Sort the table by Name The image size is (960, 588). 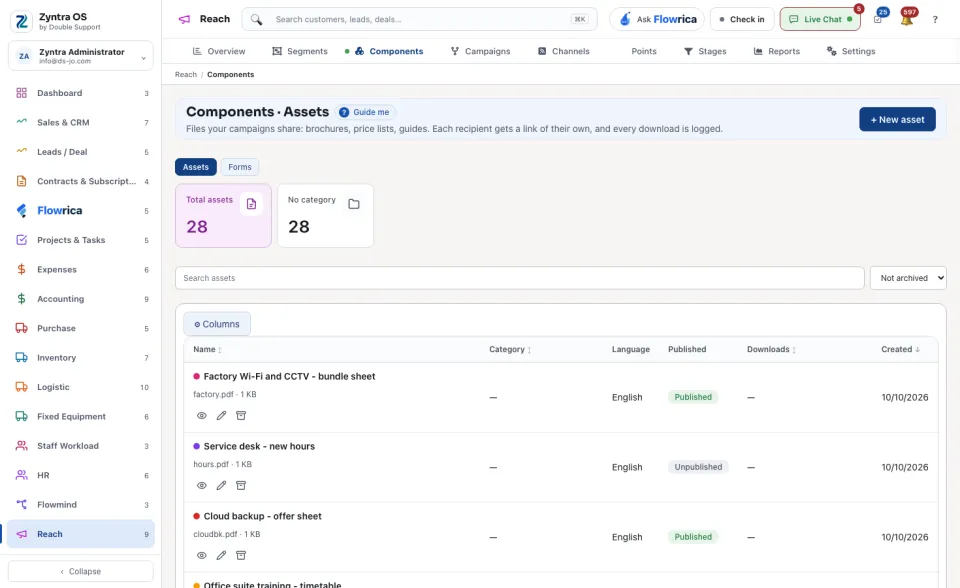pyautogui.click(x=207, y=349)
